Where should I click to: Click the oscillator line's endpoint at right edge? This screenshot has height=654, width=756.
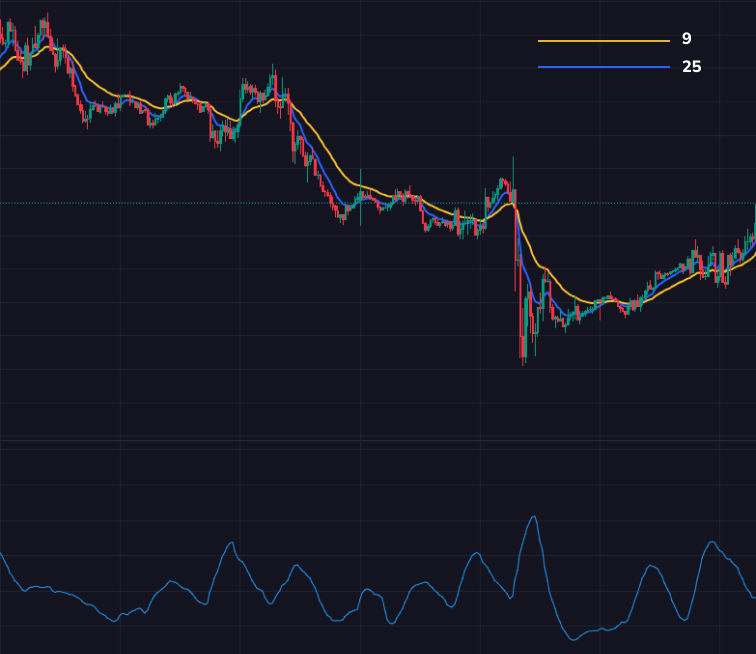click(x=754, y=597)
